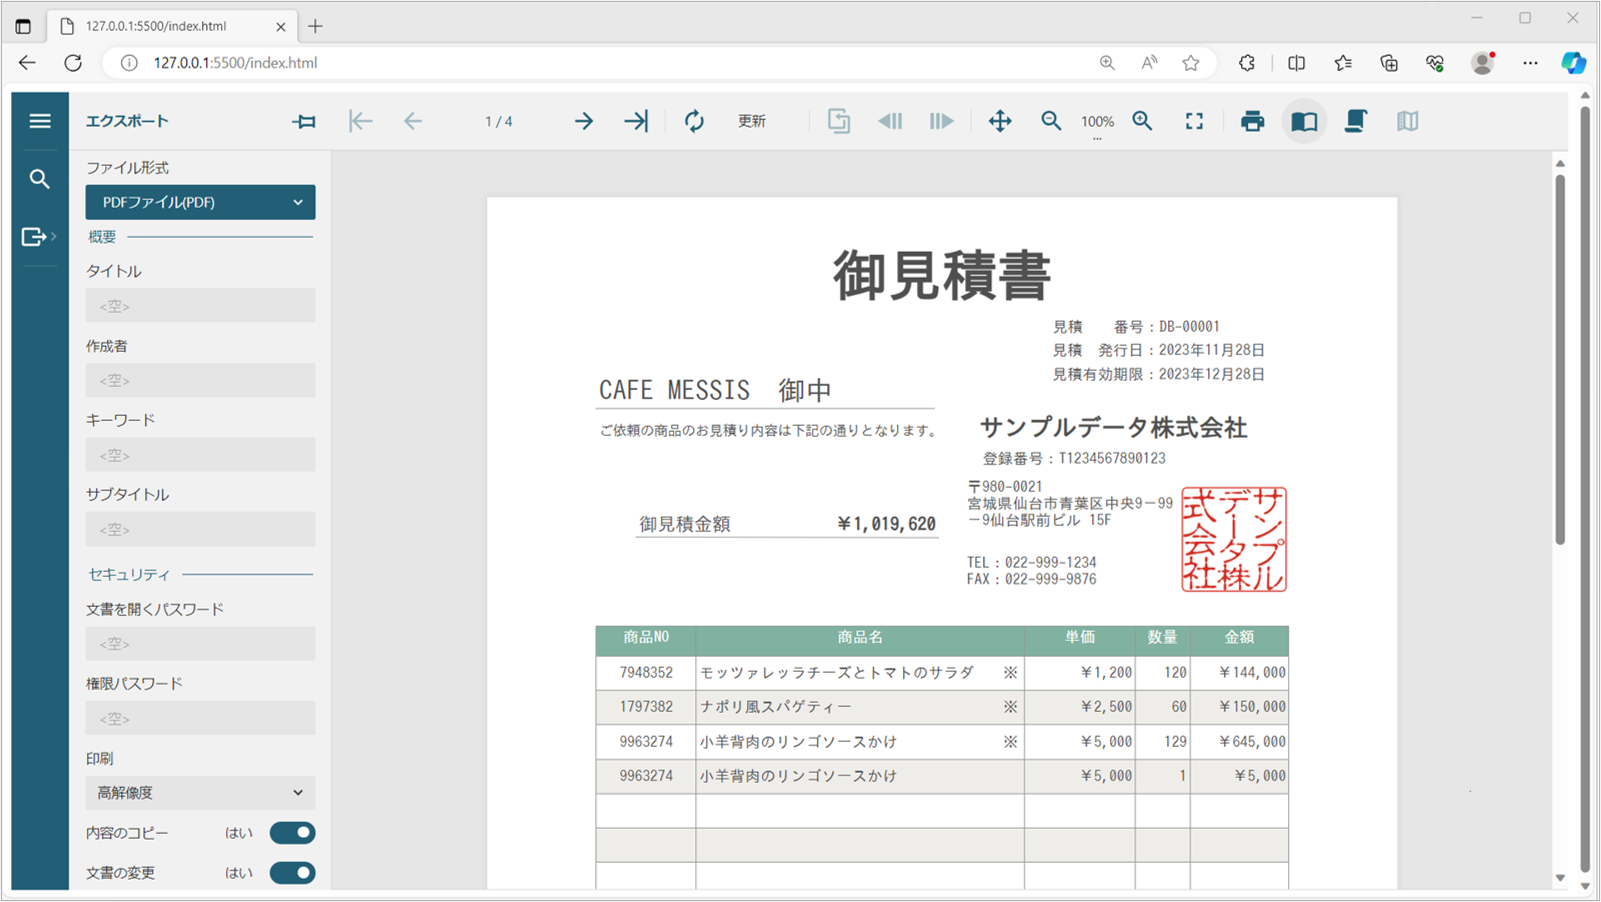Go to the previous page
The width and height of the screenshot is (1601, 902).
point(413,121)
